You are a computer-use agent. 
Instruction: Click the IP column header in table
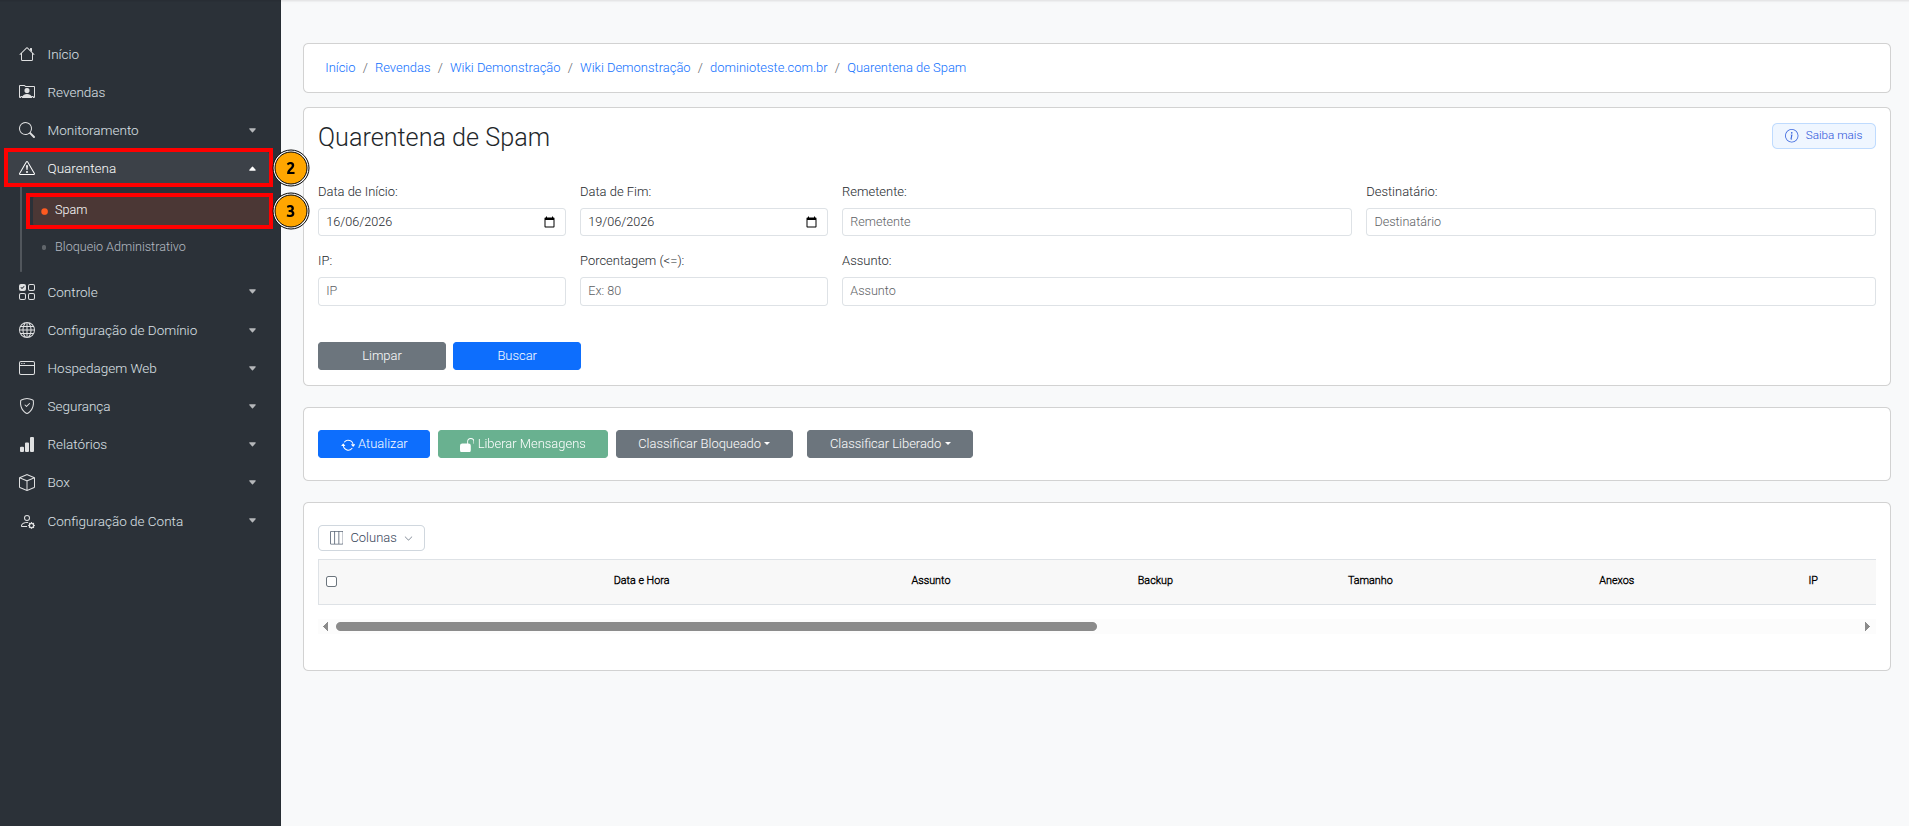(x=1813, y=581)
